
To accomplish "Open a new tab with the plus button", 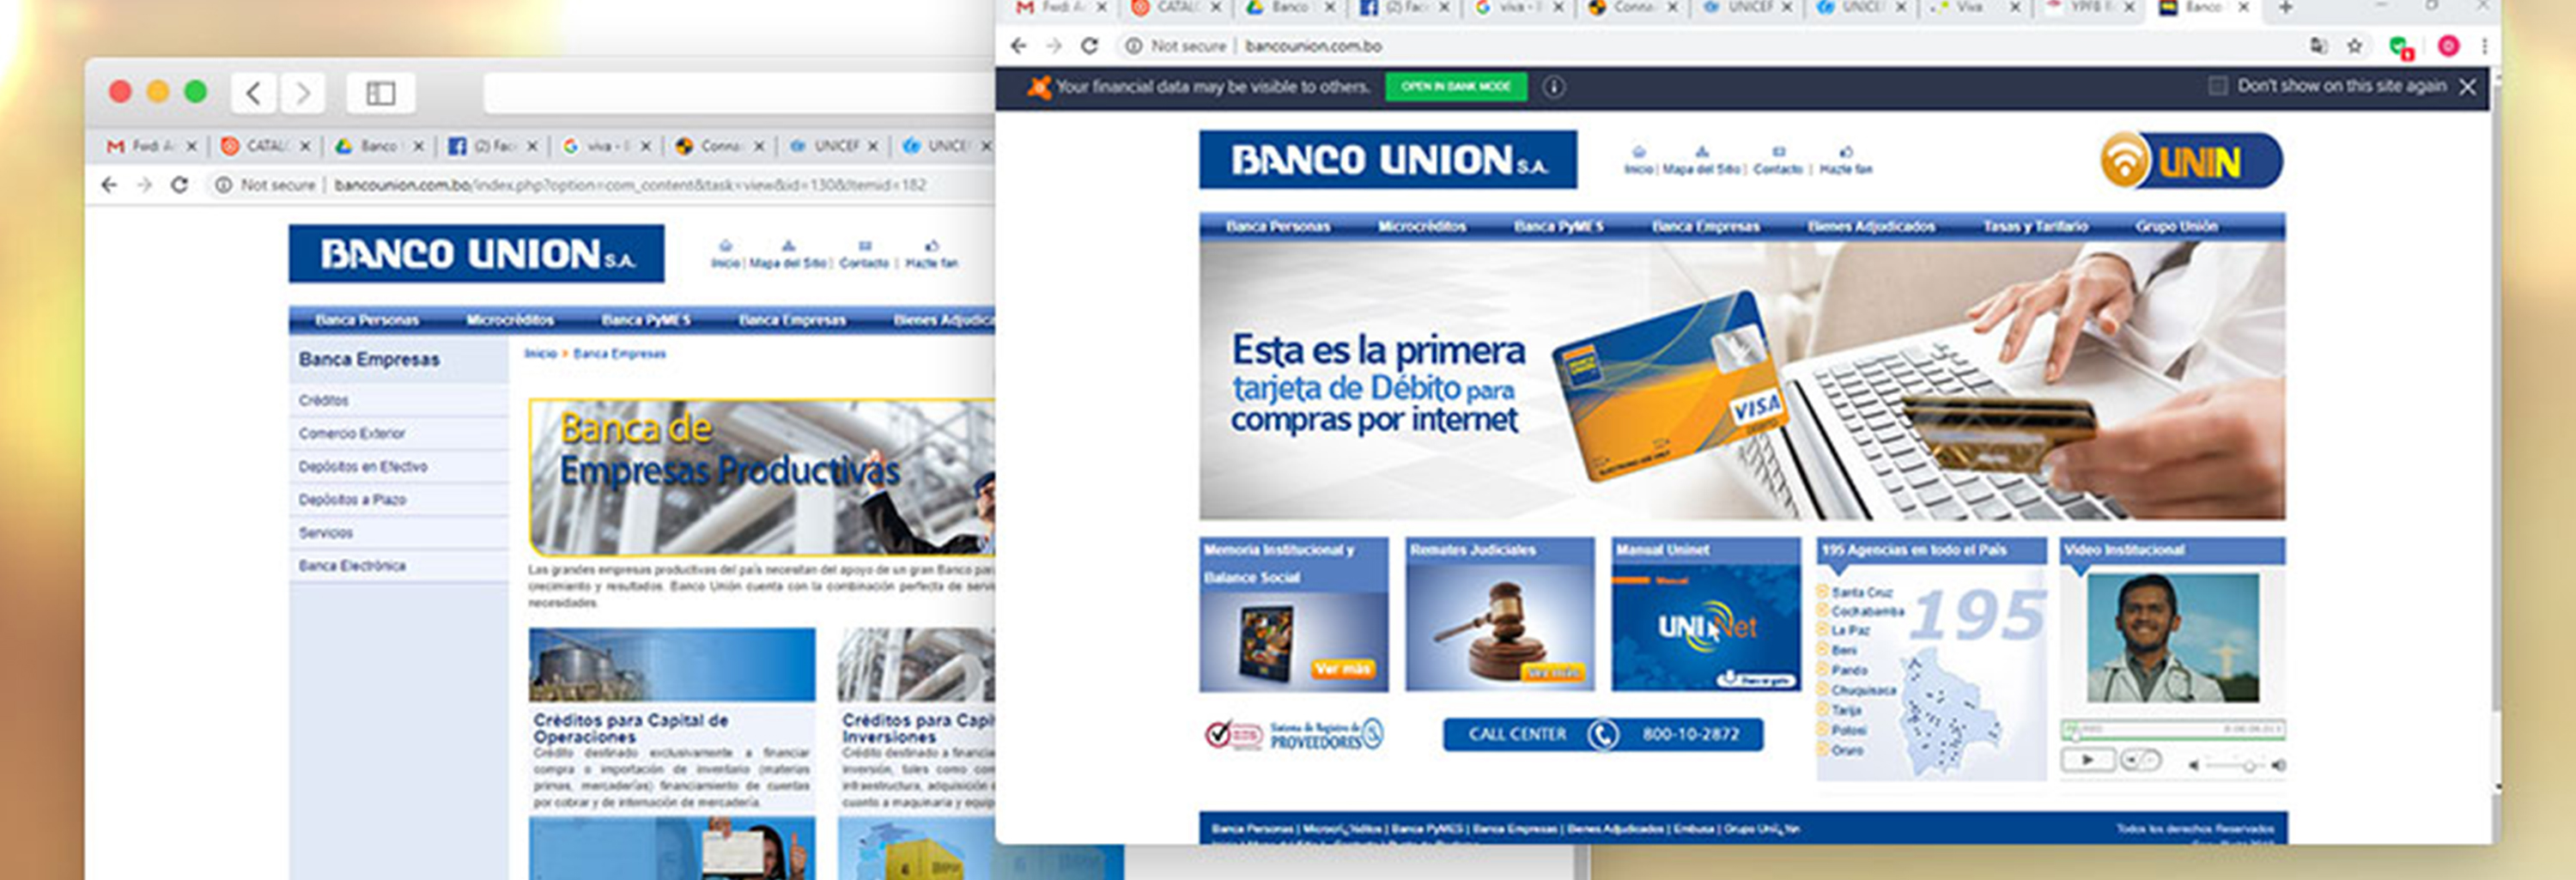I will 2286,8.
